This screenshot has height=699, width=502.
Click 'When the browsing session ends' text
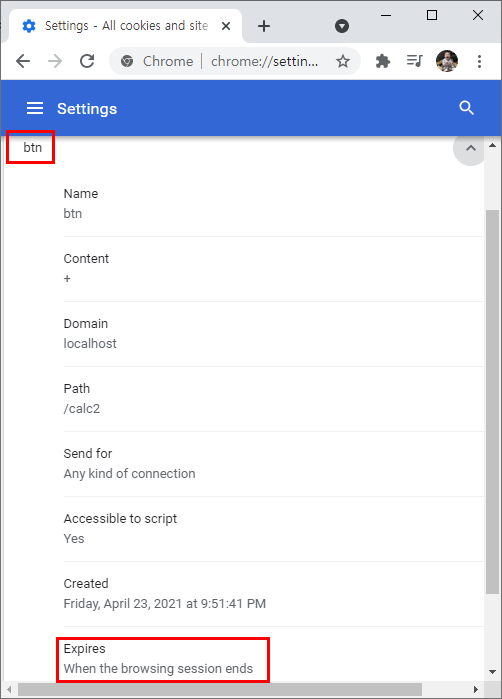click(158, 669)
